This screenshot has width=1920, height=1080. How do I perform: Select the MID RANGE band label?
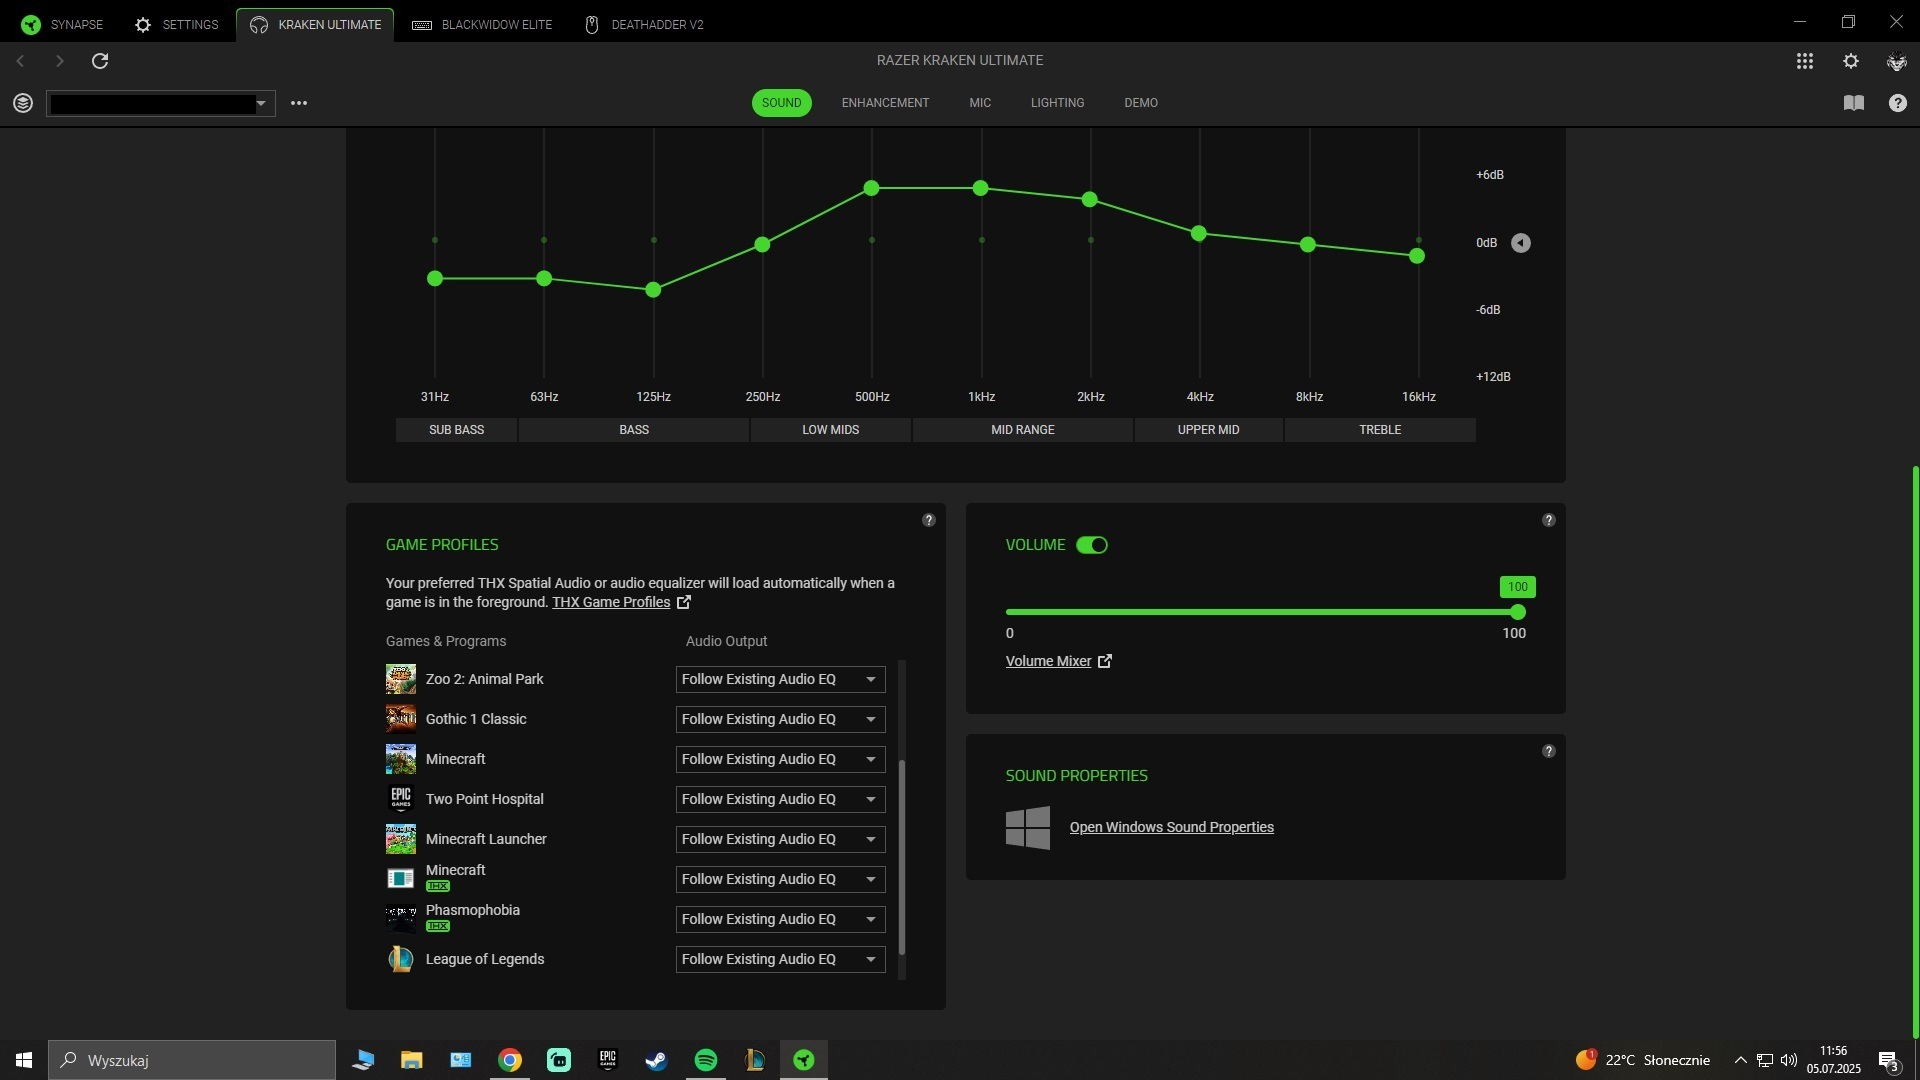pyautogui.click(x=1022, y=430)
